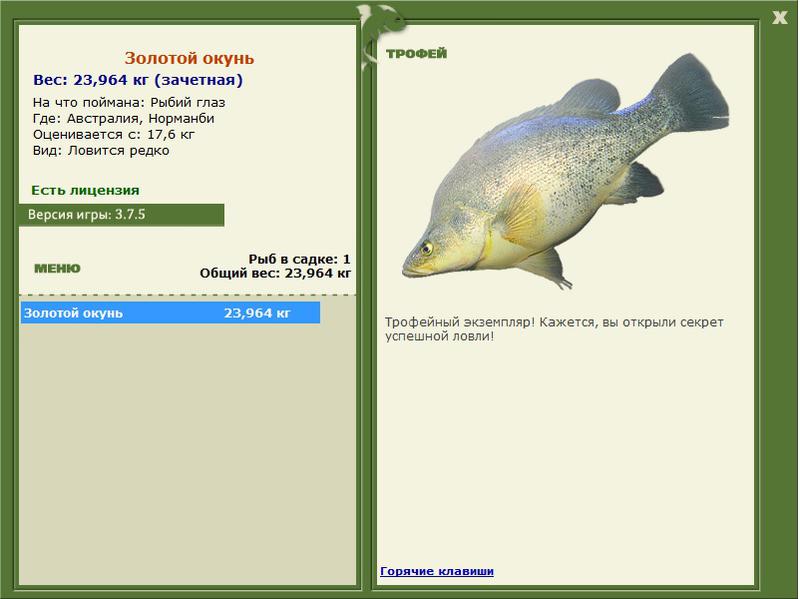Image resolution: width=800 pixels, height=599 pixels.
Task: Click the Золотой окунь fish name title
Action: pos(189,58)
